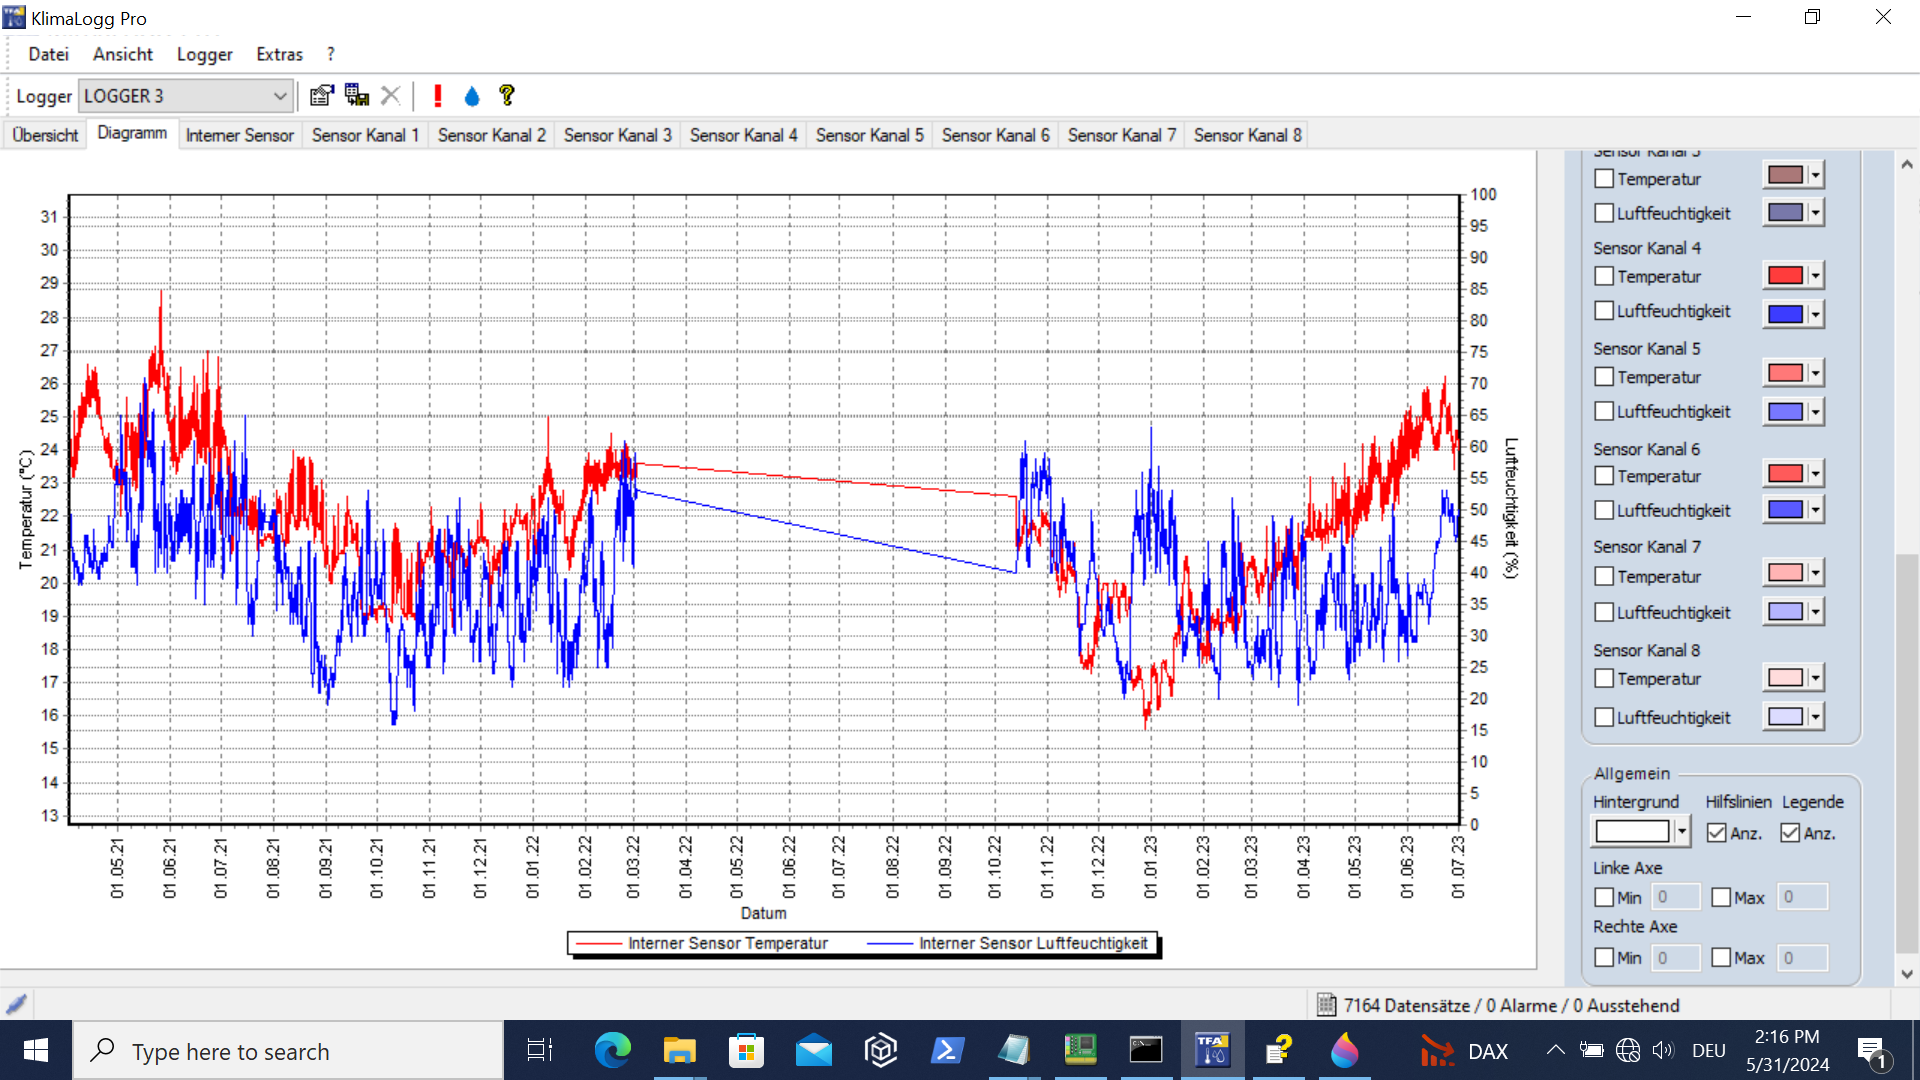Open the LOGGER 3 dropdown
The height and width of the screenshot is (1080, 1920).
279,96
